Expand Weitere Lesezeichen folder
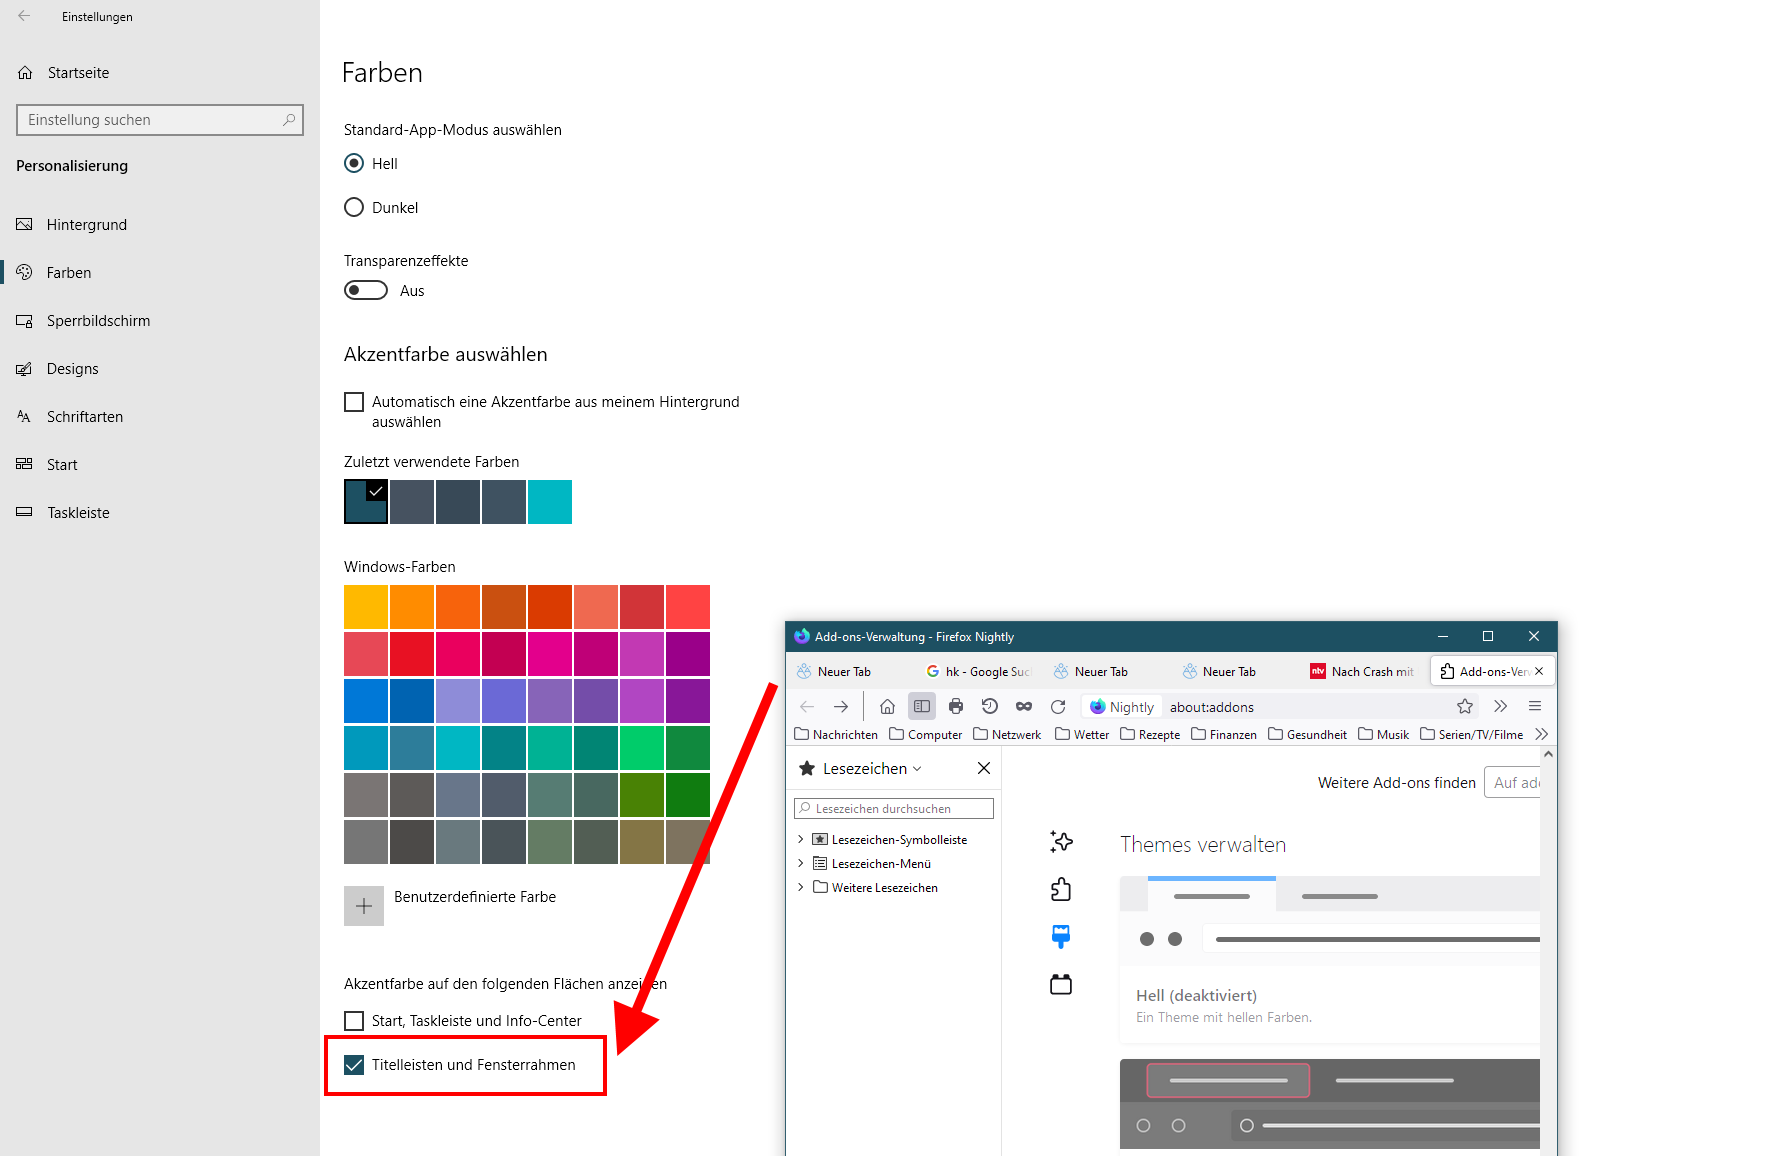1772x1156 pixels. [801, 888]
